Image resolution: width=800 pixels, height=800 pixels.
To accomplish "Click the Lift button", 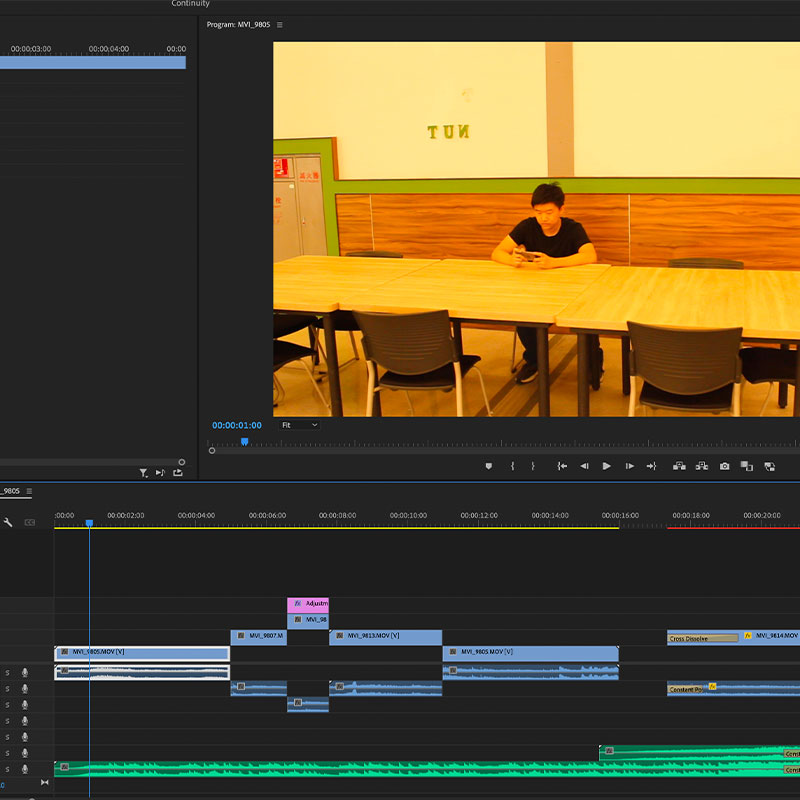I will click(x=679, y=466).
